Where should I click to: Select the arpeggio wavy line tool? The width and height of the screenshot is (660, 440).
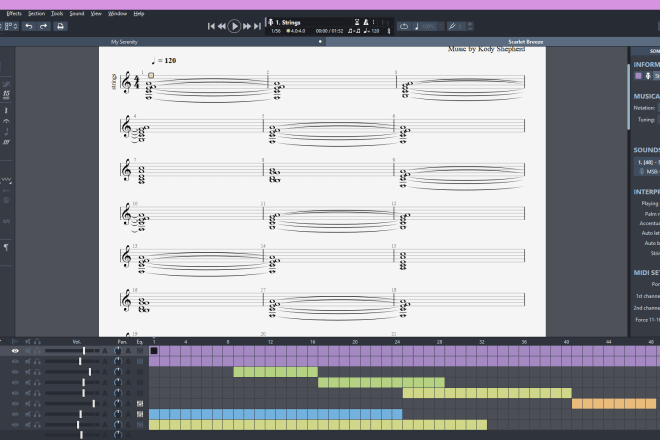[x=6, y=110]
